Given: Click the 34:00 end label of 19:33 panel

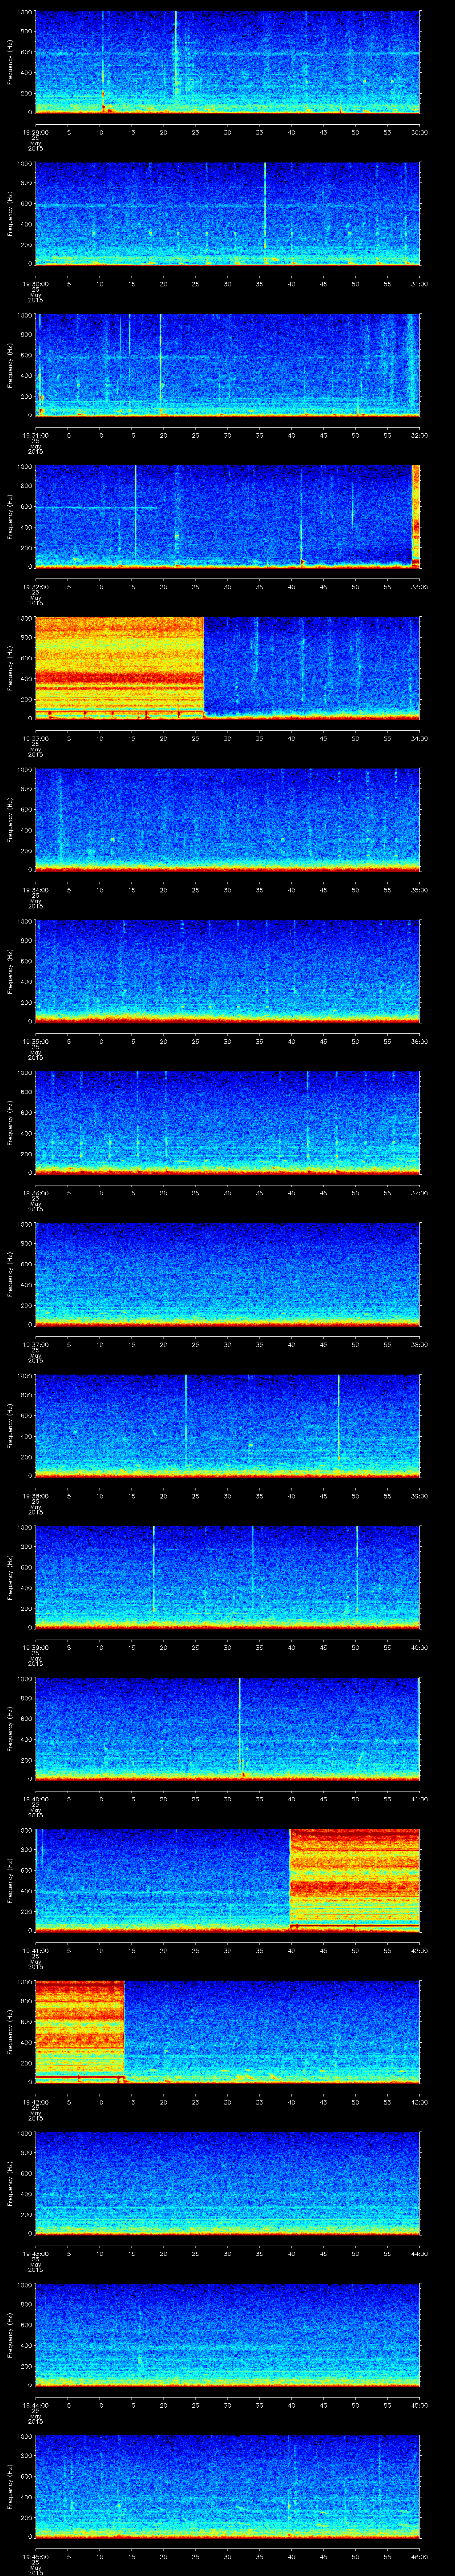Looking at the screenshot, I should click(420, 738).
